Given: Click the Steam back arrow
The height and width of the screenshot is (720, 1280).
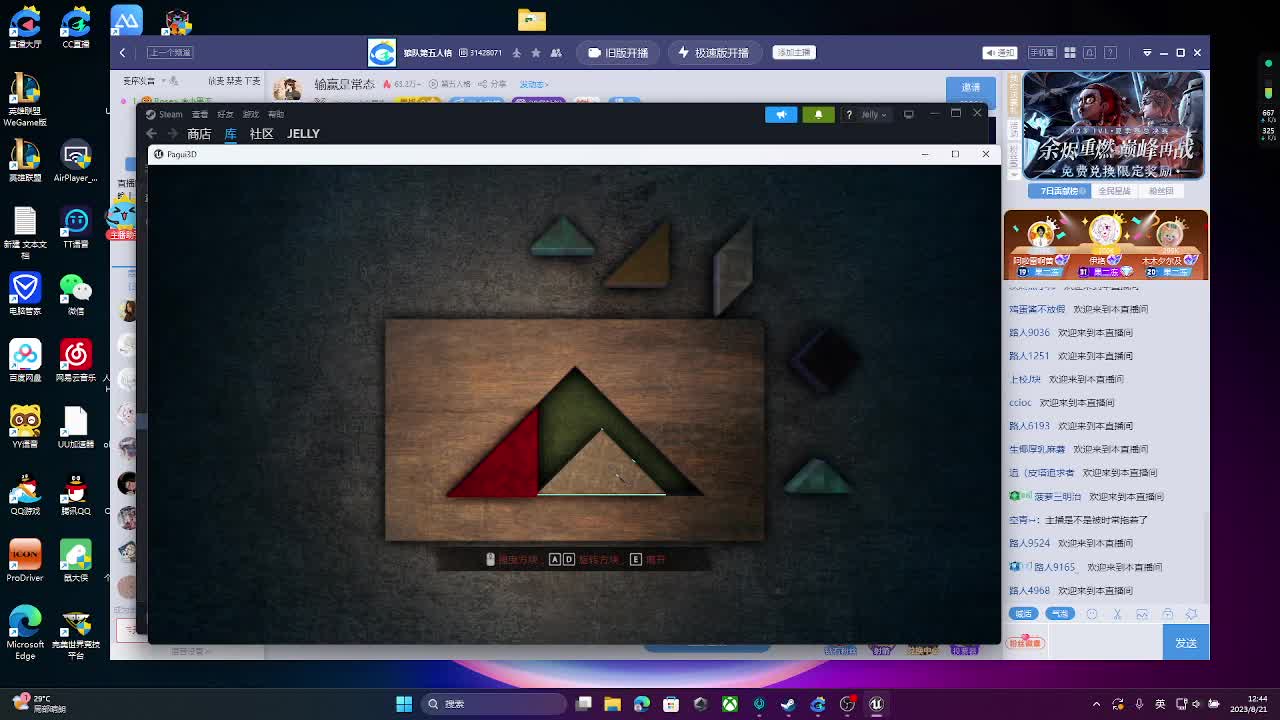Looking at the screenshot, I should [151, 134].
